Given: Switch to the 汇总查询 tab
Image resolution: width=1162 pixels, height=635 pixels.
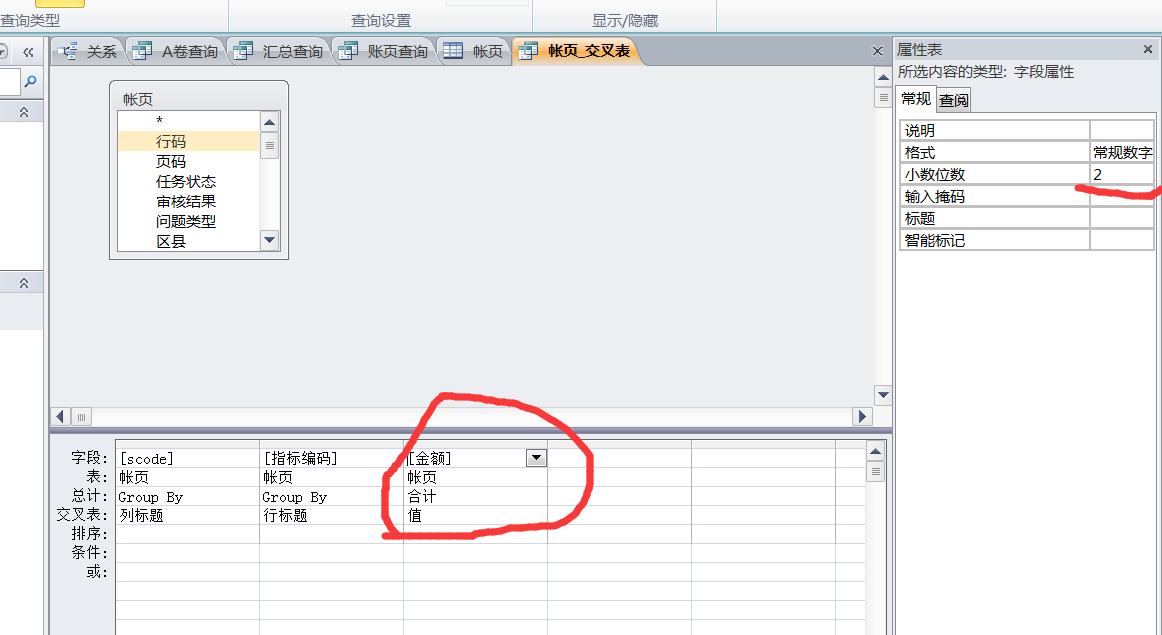Looking at the screenshot, I should click(x=281, y=52).
